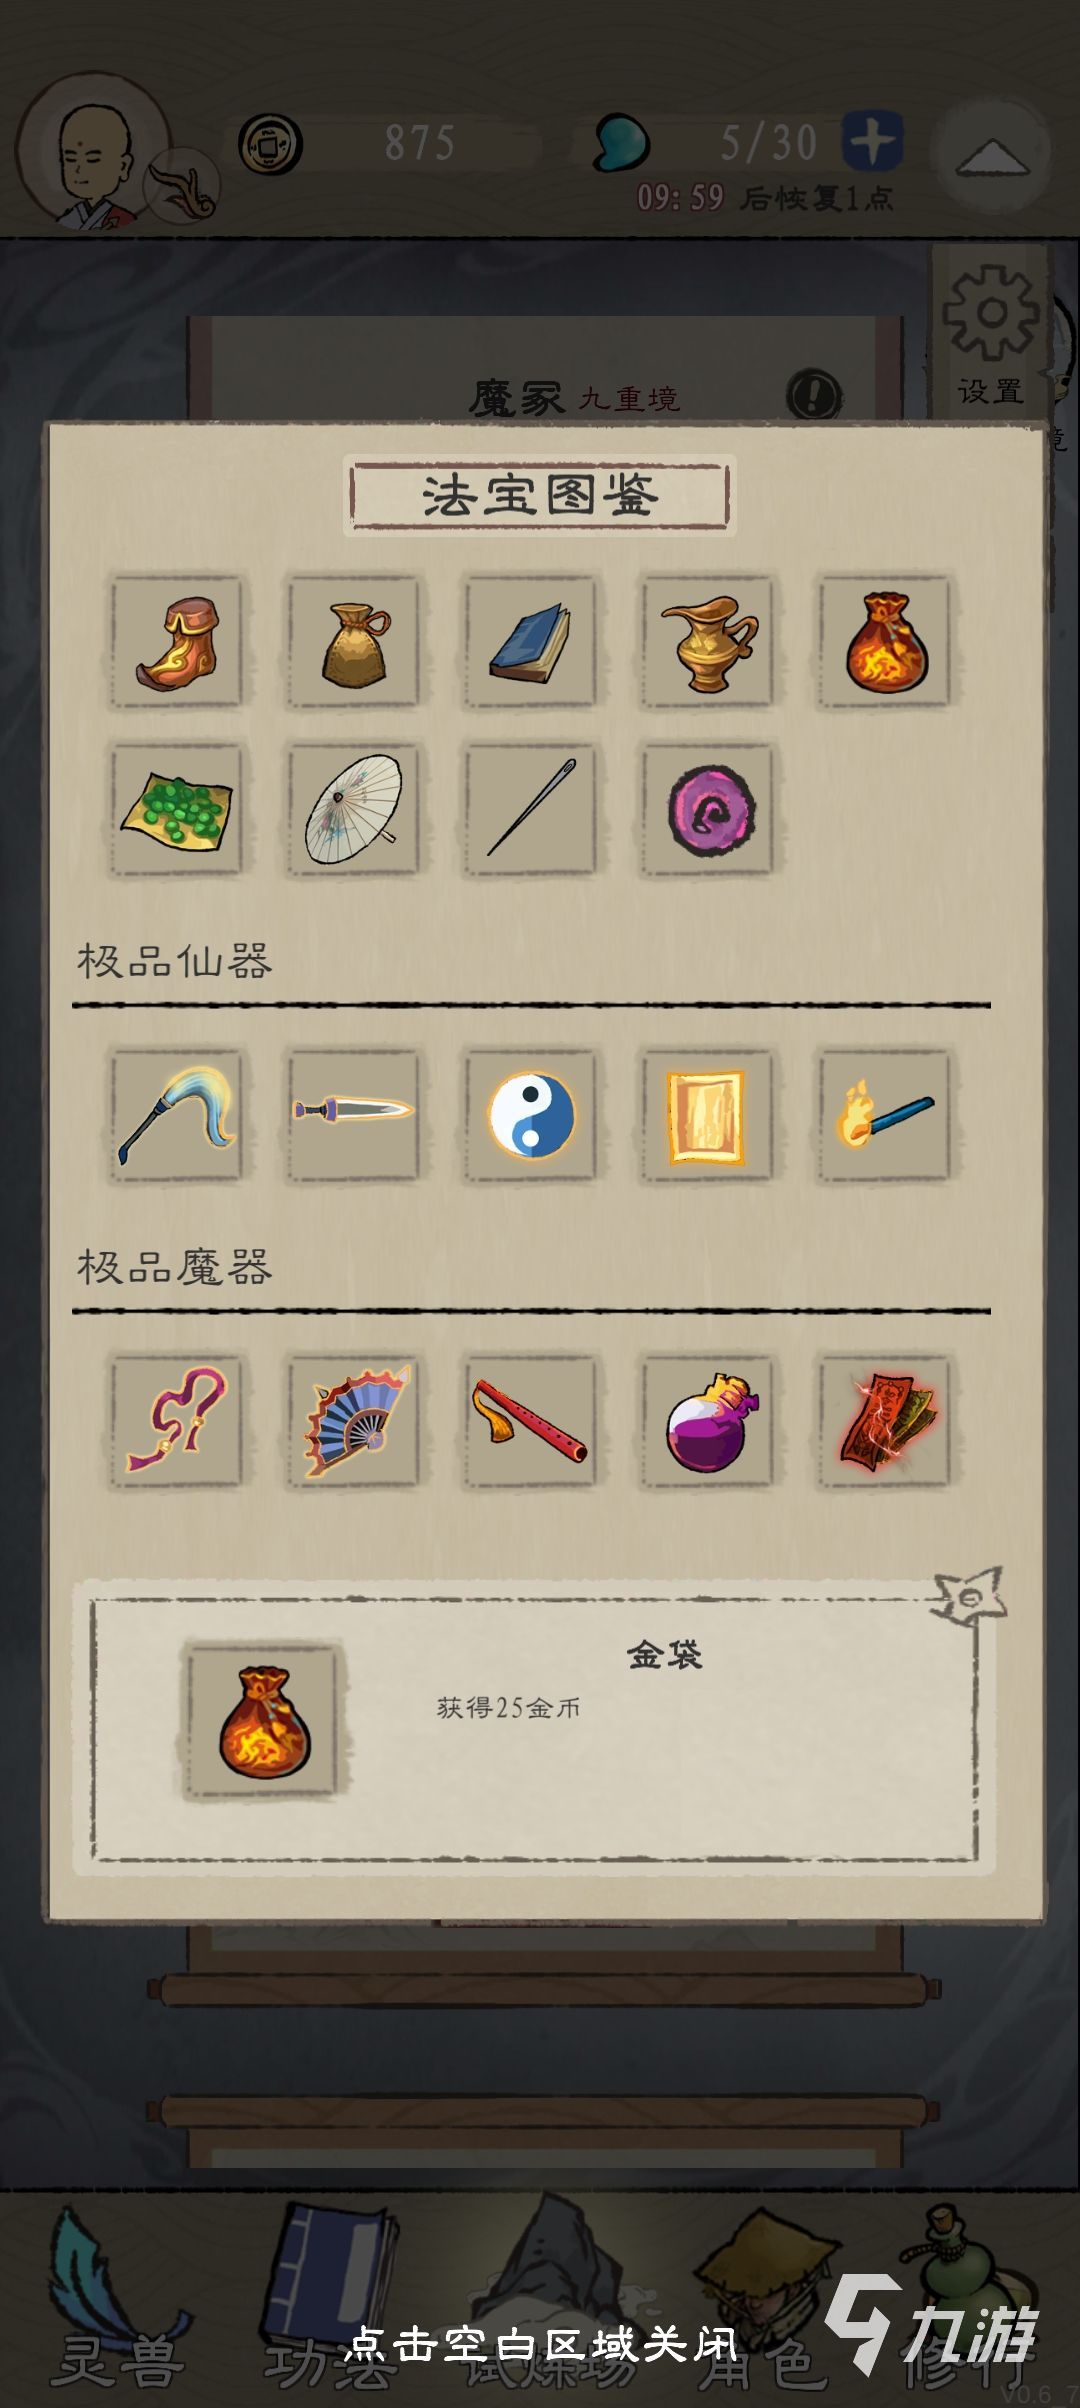Choose the golden pitcher treasure
The height and width of the screenshot is (2408, 1080).
coord(707,642)
